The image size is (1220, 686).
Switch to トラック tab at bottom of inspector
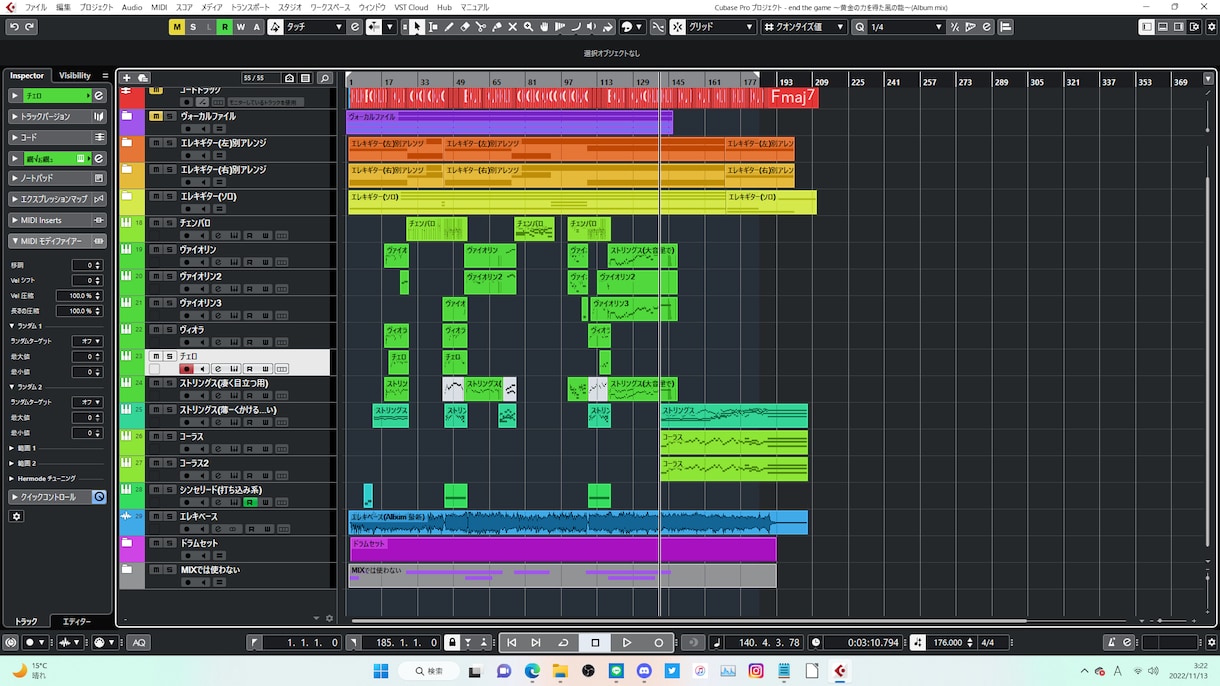[26, 622]
